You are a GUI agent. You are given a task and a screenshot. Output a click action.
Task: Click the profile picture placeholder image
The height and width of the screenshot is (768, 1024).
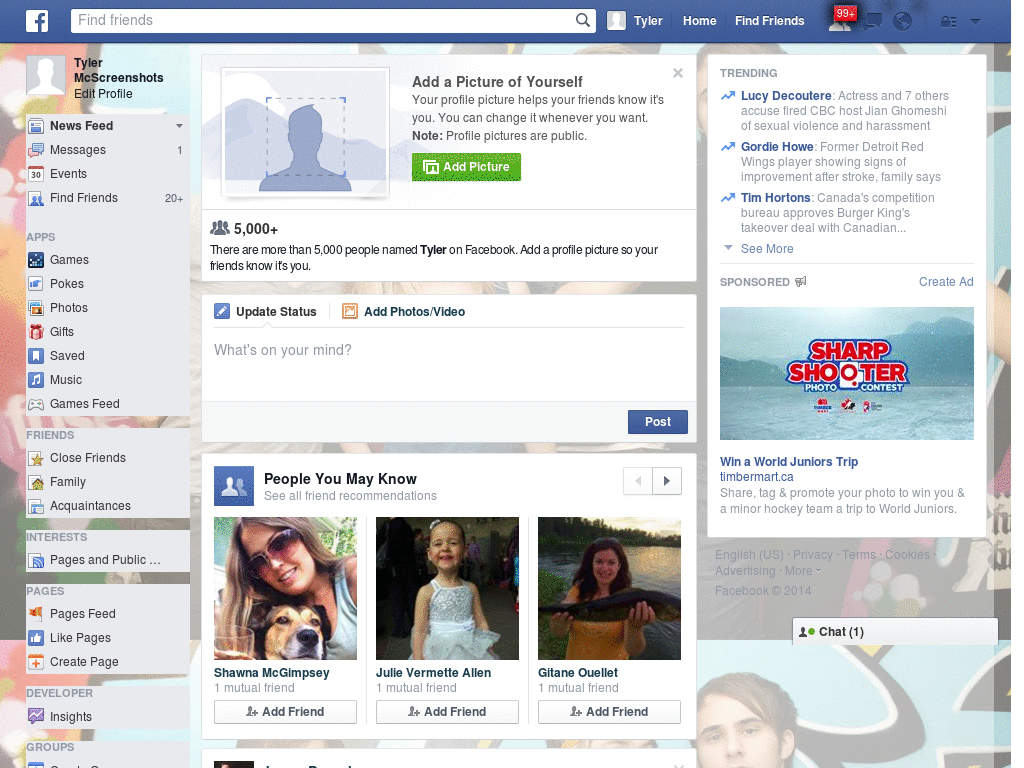[x=306, y=133]
